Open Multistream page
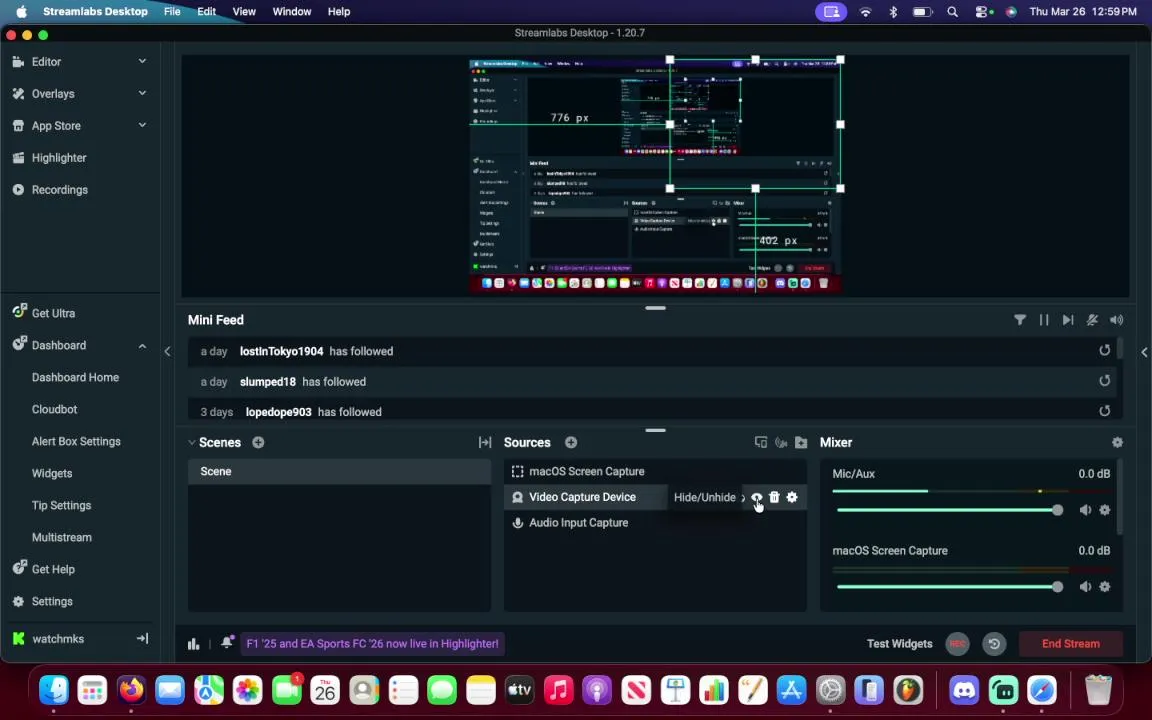This screenshot has height=720, width=1152. (62, 537)
